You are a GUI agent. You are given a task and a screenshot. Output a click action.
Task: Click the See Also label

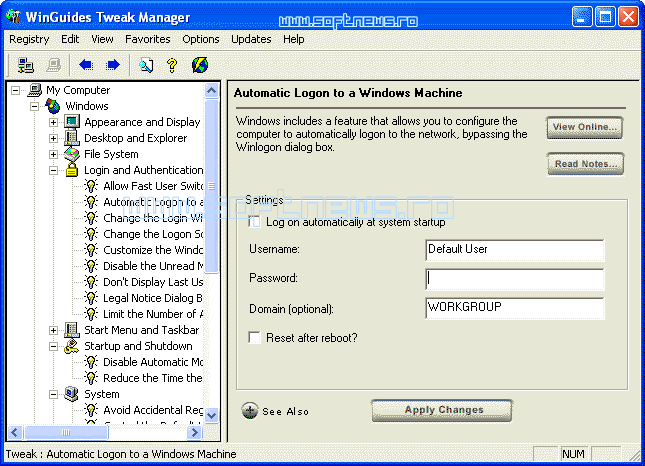[285, 411]
